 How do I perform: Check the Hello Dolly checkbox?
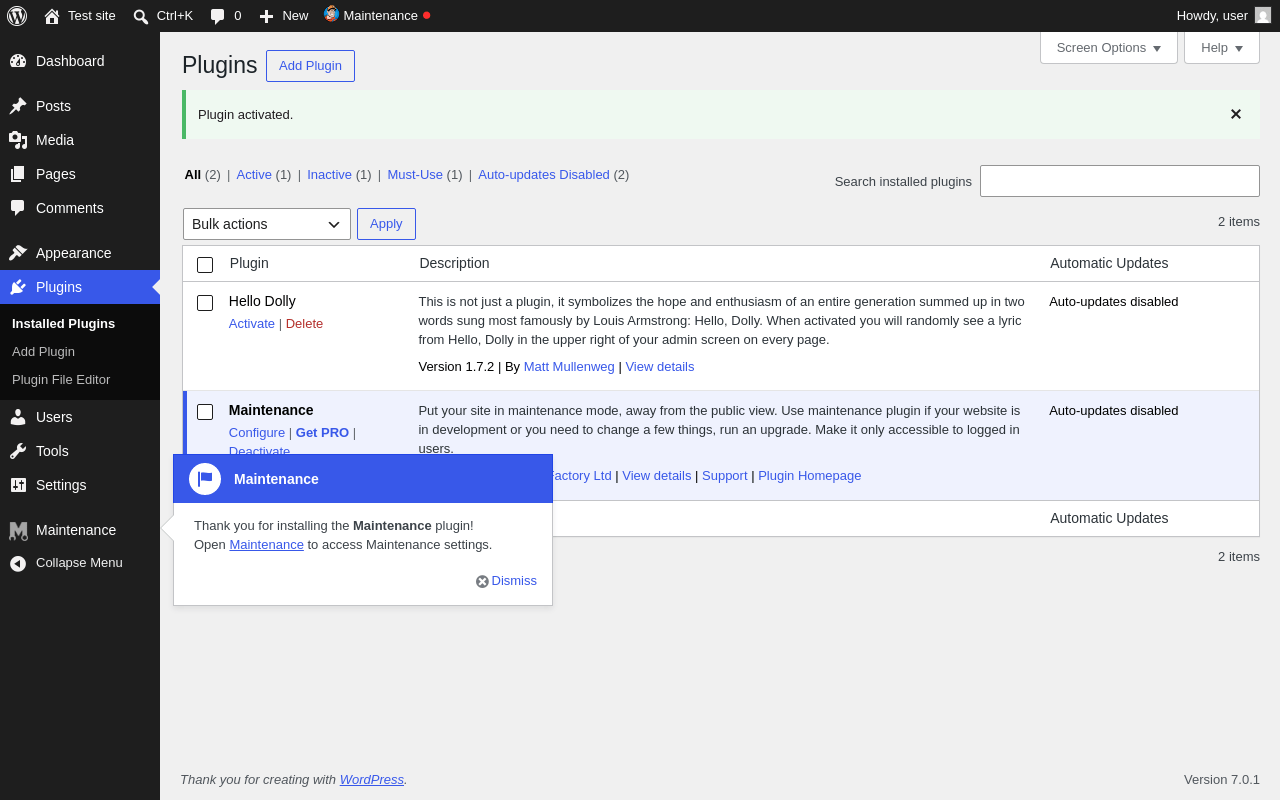point(205,303)
